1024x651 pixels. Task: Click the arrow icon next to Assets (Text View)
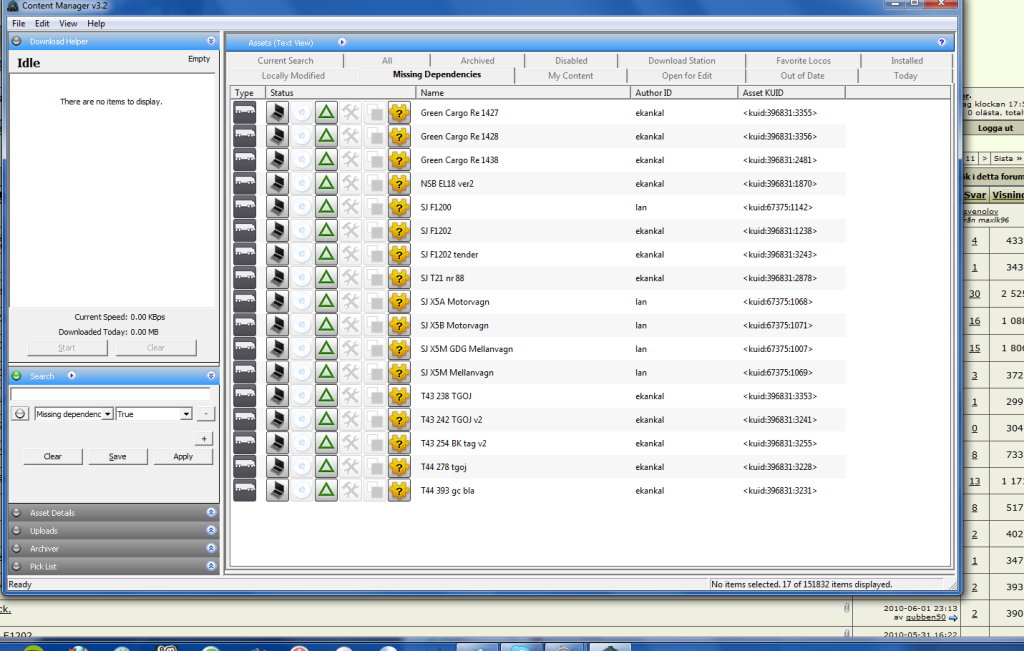pyautogui.click(x=342, y=42)
